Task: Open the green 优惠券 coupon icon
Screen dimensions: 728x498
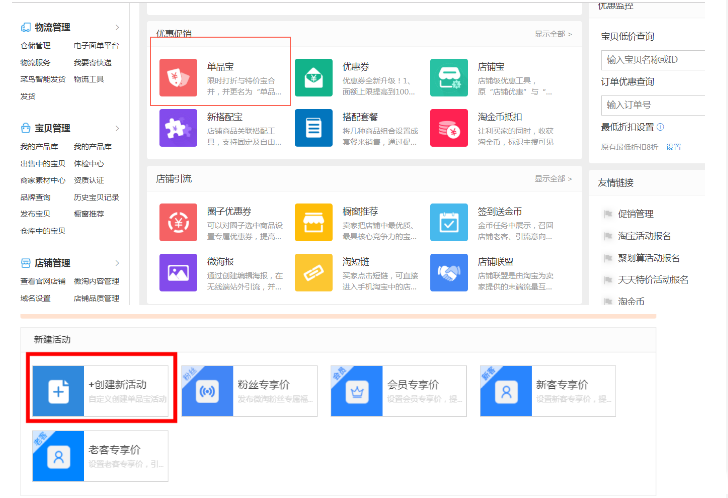Action: coord(313,78)
